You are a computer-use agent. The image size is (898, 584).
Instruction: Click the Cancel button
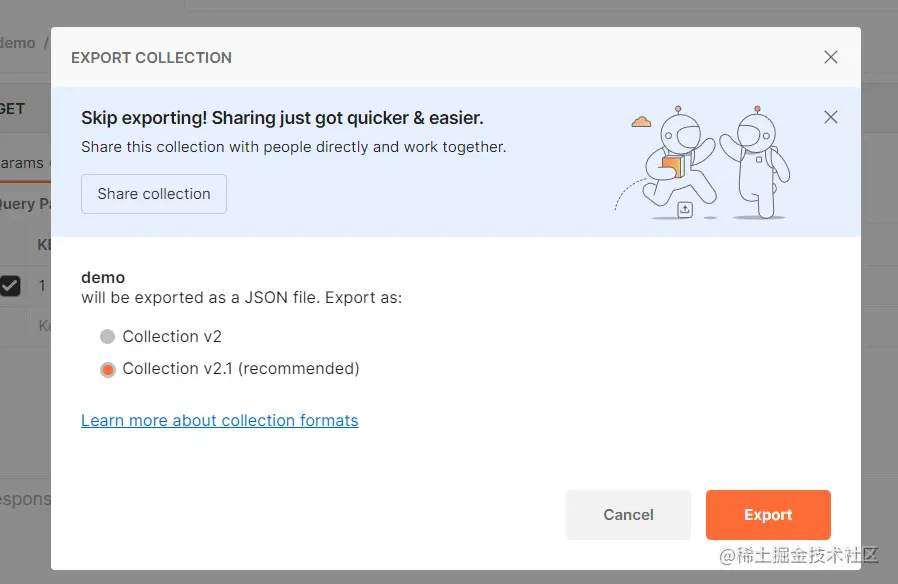(628, 515)
